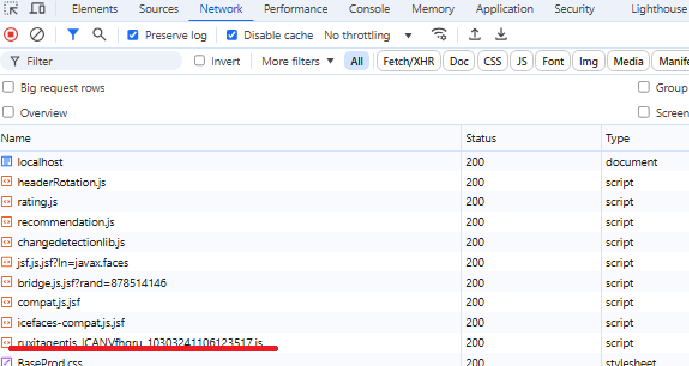Viewport: 689px width, 366px height.
Task: Enable the Invert filter checkbox
Action: point(199,61)
